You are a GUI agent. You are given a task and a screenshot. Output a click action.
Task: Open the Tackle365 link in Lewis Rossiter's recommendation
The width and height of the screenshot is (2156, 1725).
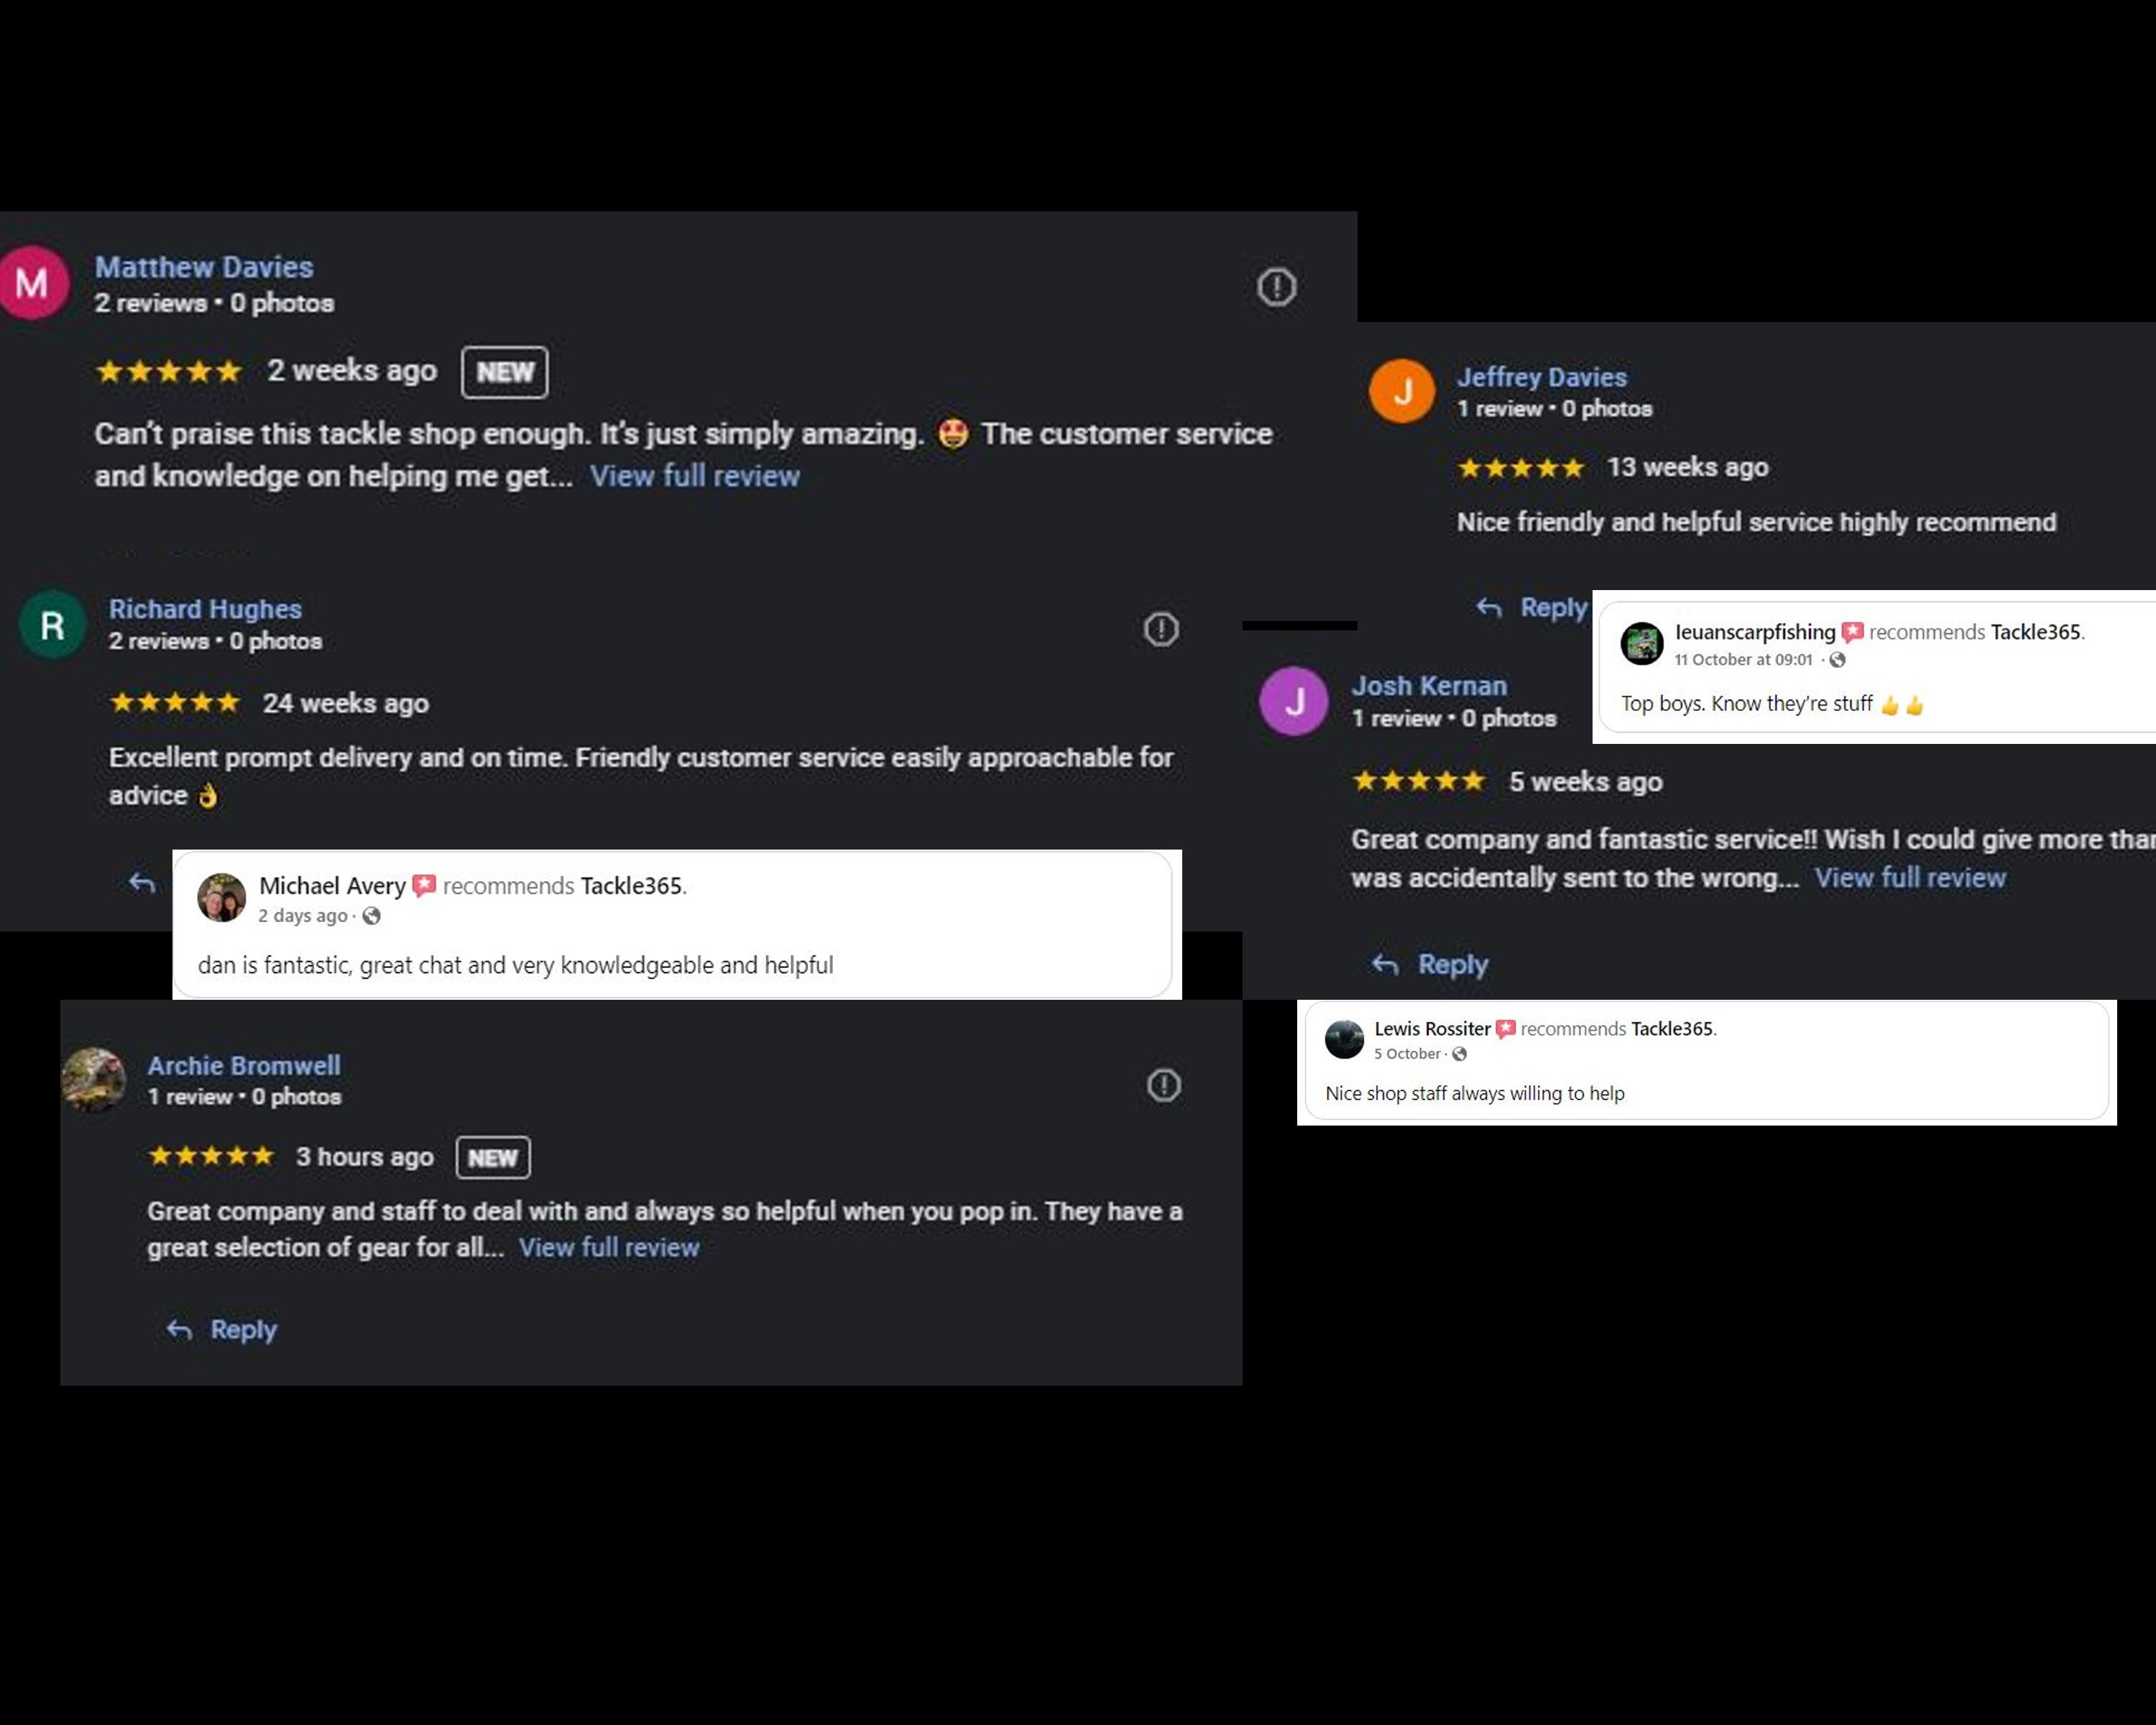[1671, 1028]
